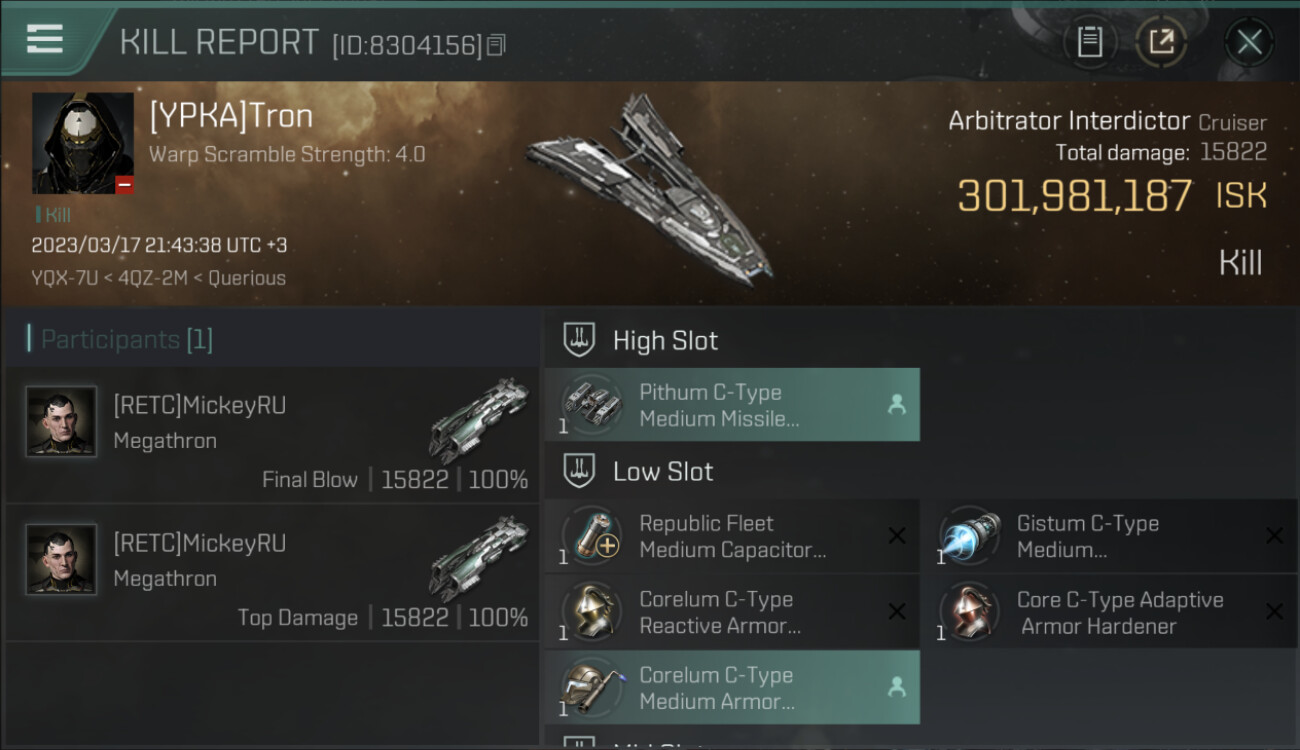Open the hamburger menu icon
Image resolution: width=1300 pixels, height=750 pixels.
tap(45, 40)
